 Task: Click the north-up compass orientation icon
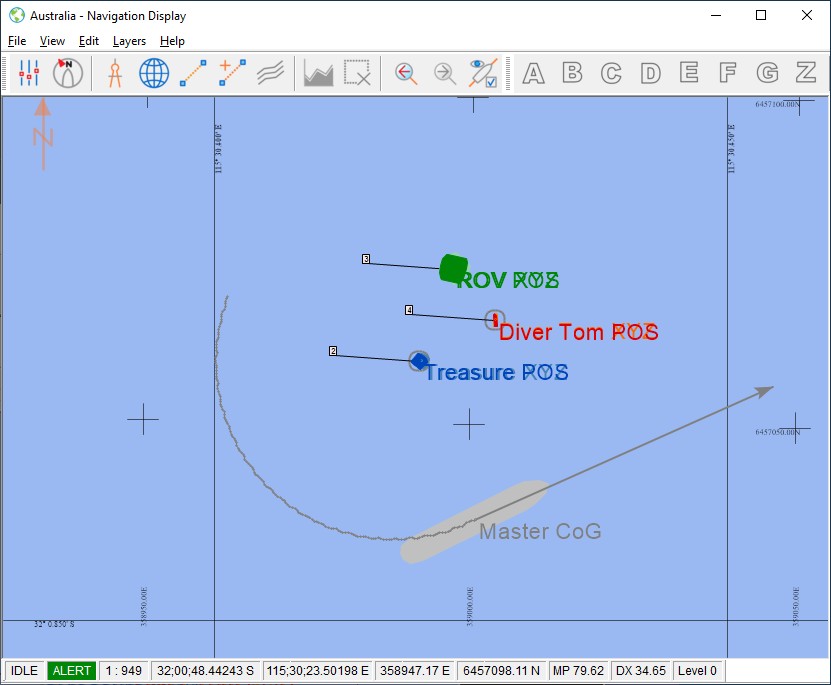coord(68,73)
